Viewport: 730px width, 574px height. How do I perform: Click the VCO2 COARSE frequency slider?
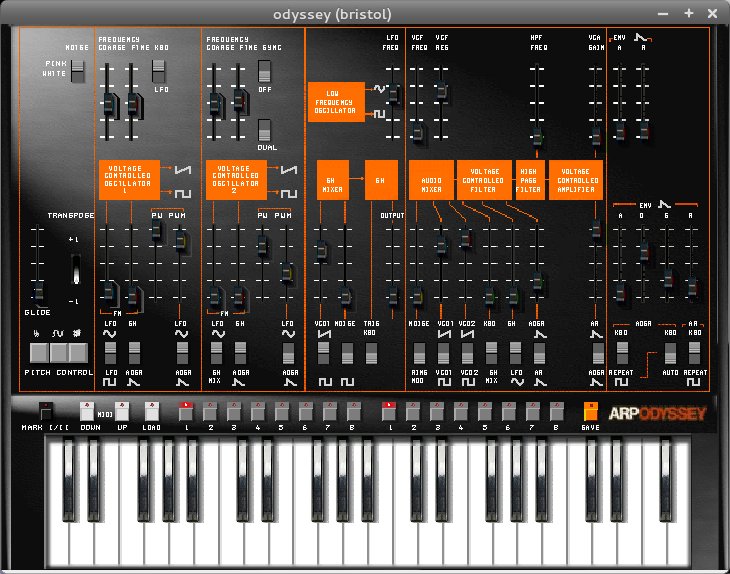click(x=214, y=103)
